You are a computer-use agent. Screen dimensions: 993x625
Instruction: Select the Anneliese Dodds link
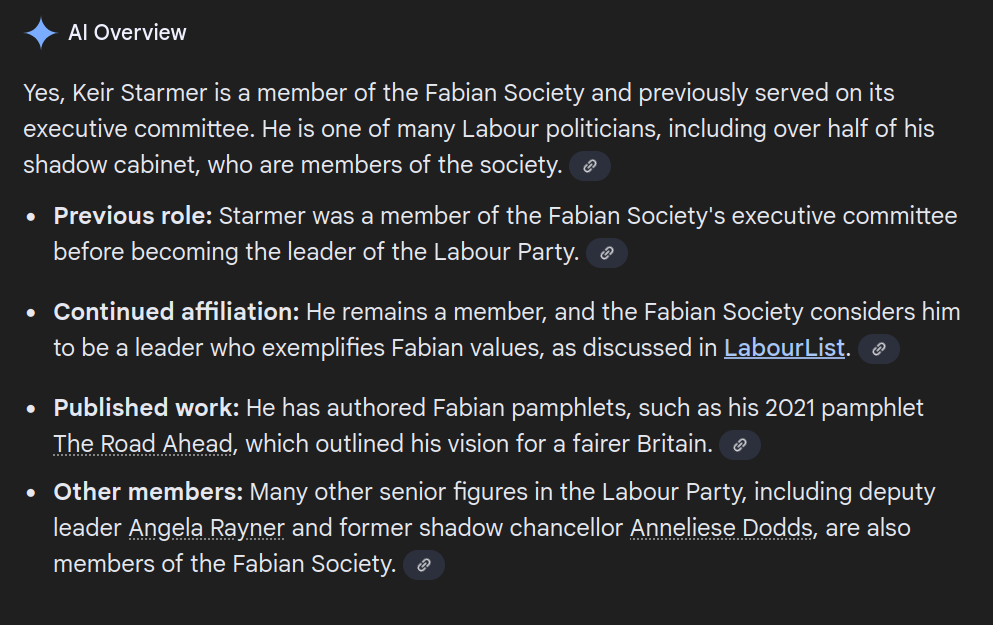(x=720, y=527)
